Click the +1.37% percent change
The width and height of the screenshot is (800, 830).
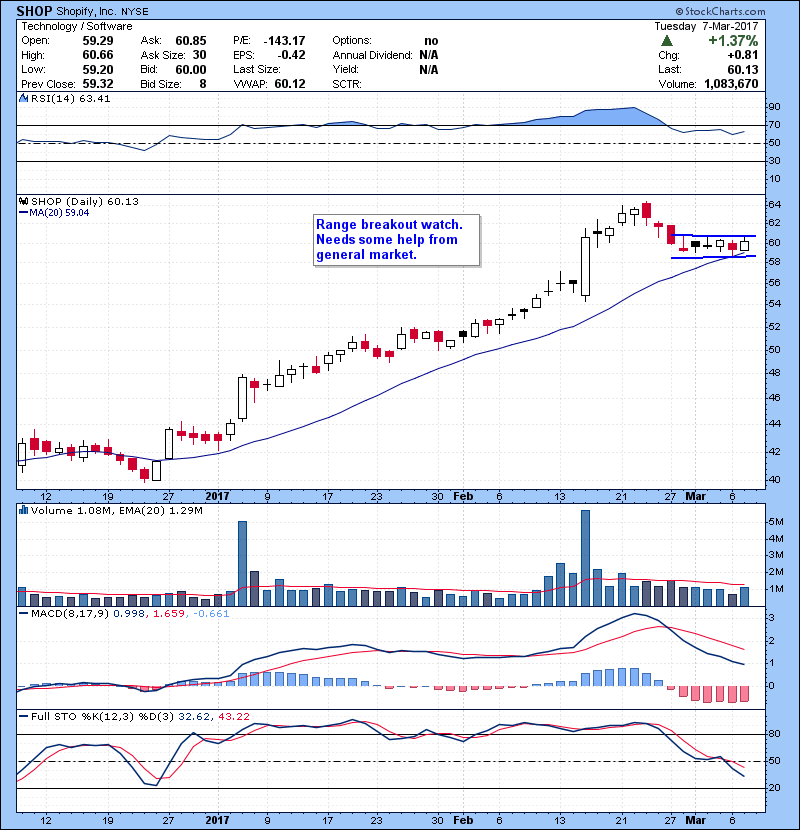tap(733, 41)
